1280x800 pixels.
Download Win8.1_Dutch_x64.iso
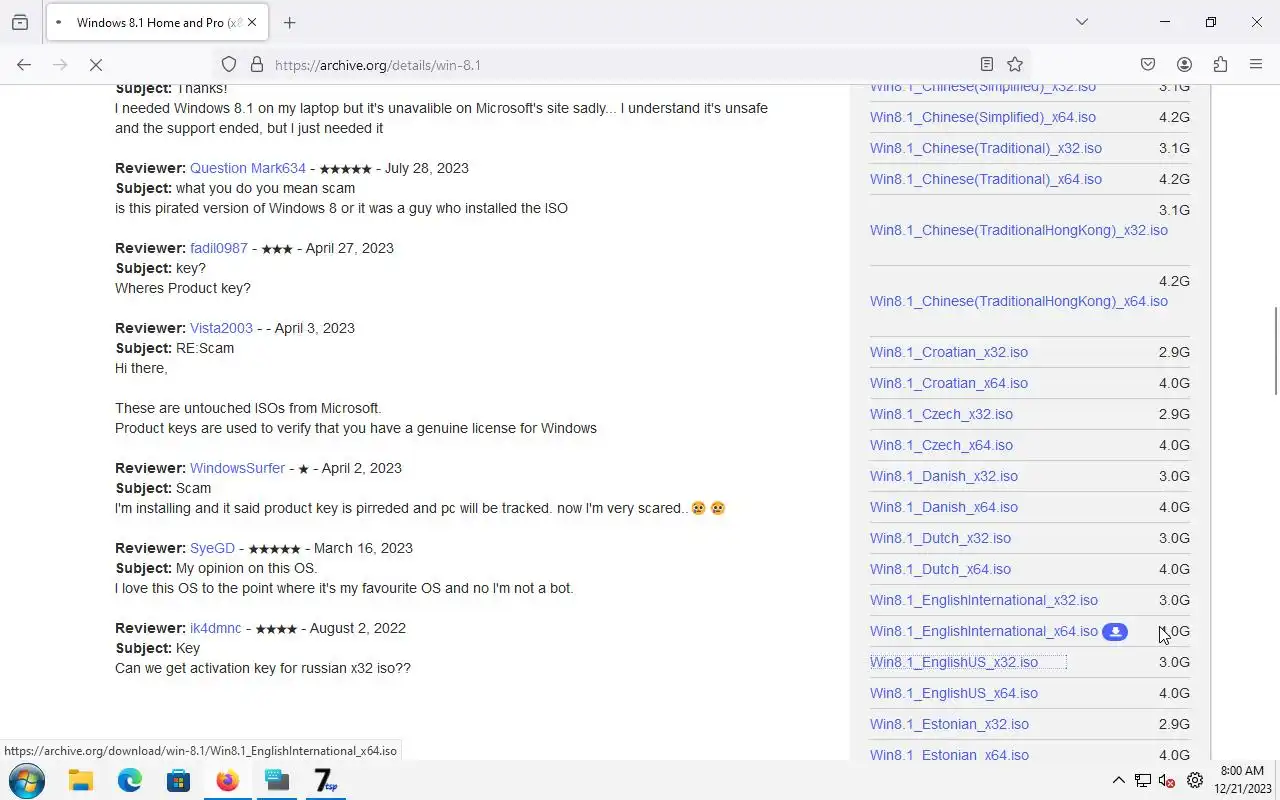pos(940,569)
